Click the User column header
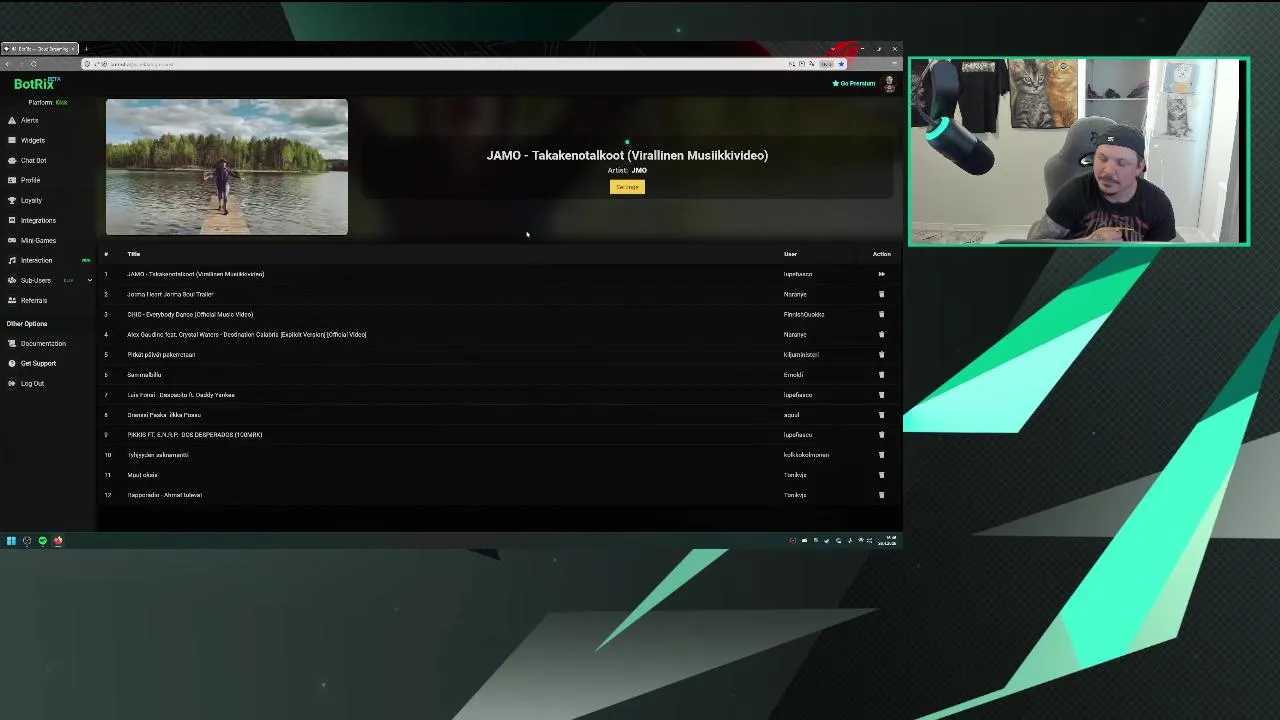The height and width of the screenshot is (720, 1280). (790, 254)
